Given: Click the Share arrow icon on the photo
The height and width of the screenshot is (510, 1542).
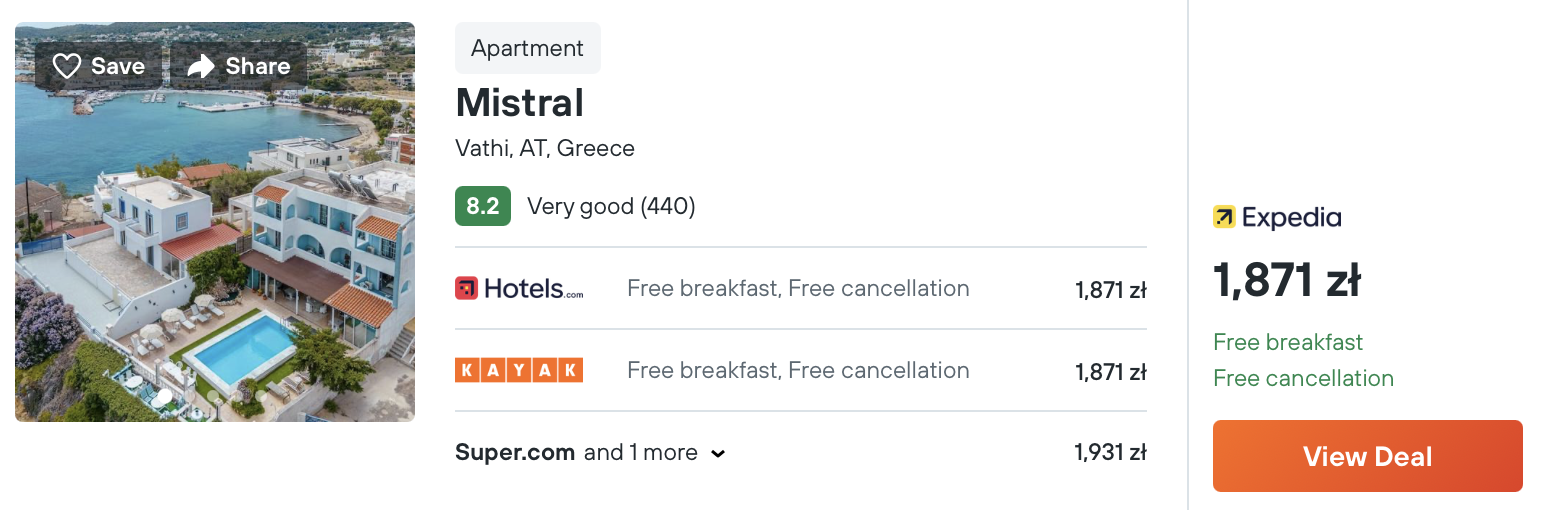Looking at the screenshot, I should (x=202, y=66).
